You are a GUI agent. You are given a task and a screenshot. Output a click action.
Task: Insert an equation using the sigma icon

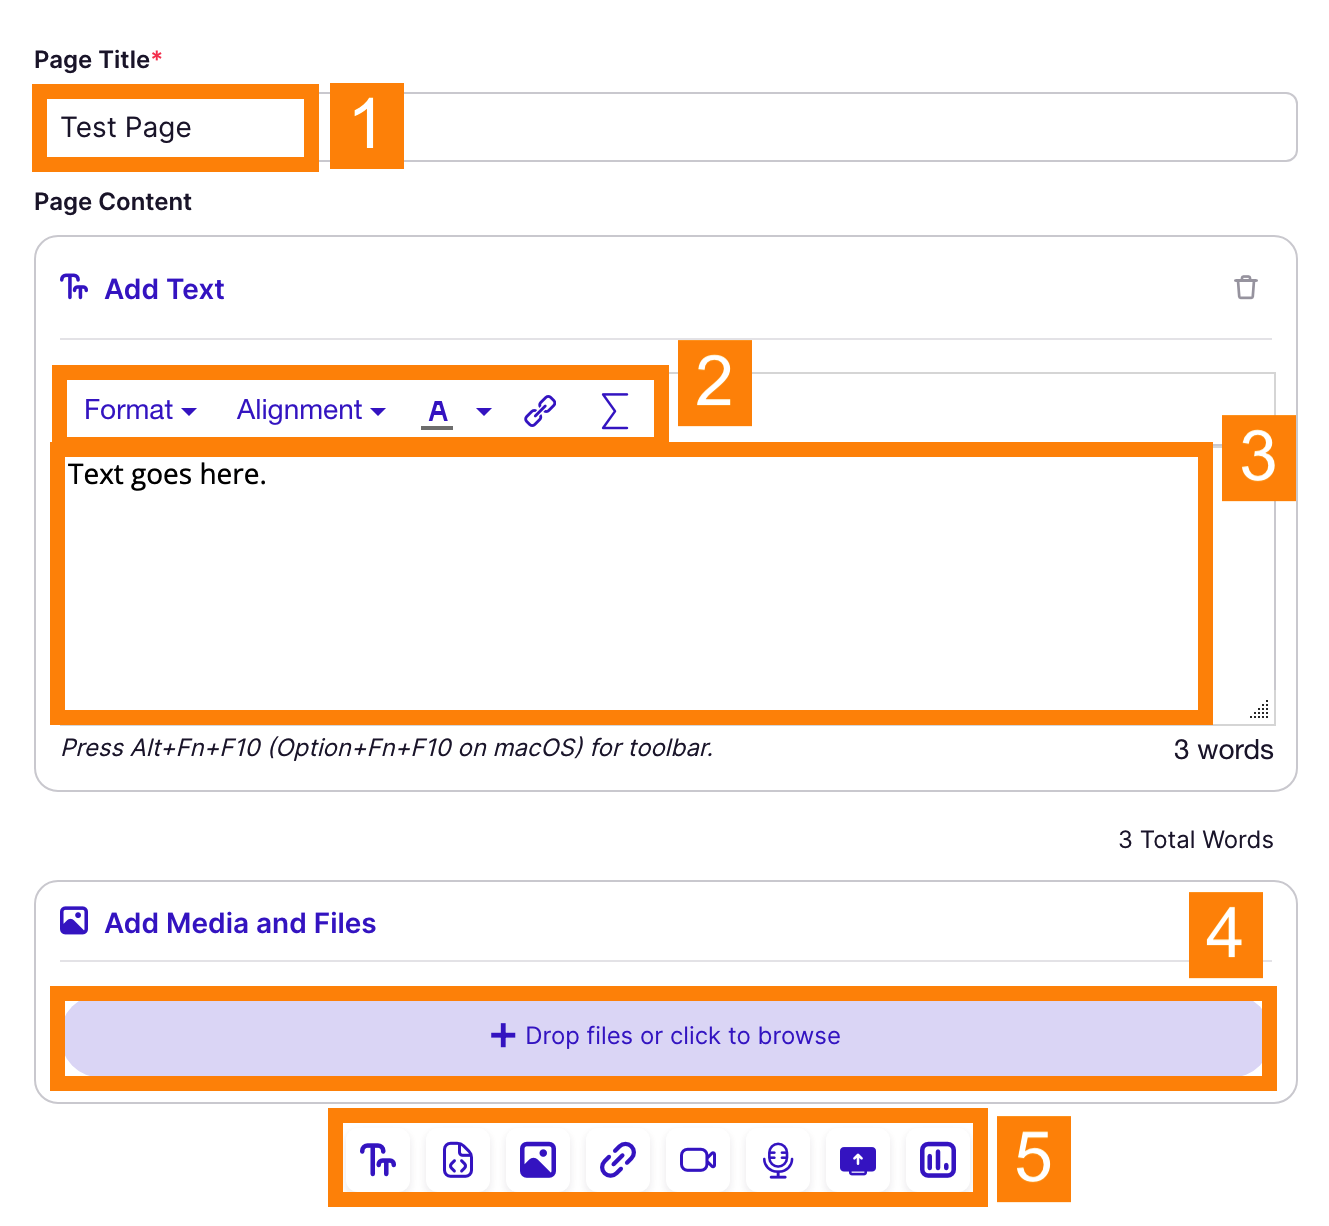click(615, 411)
